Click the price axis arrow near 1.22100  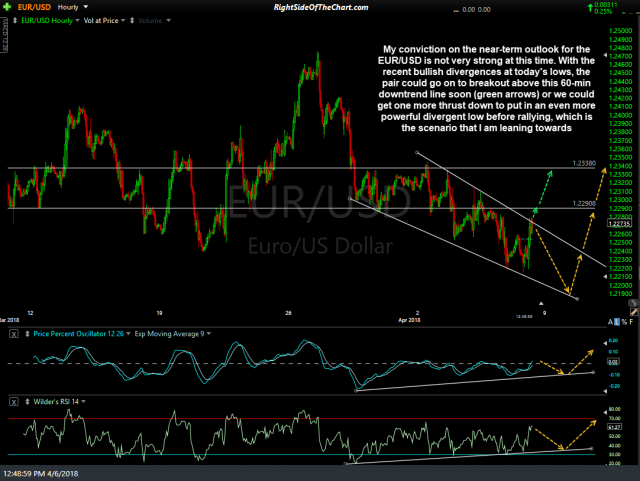(605, 276)
